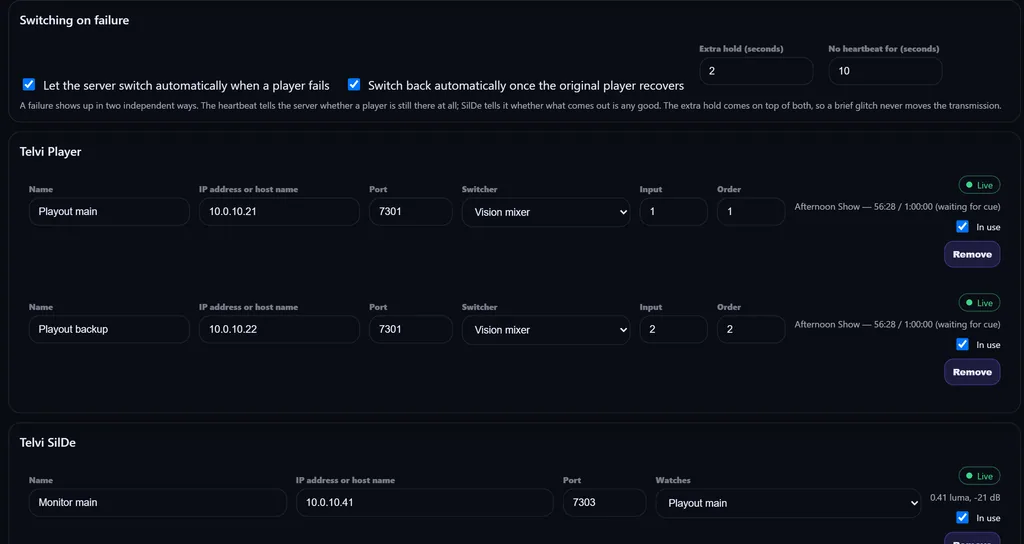Click Live status badge for Monitor main

tap(979, 476)
